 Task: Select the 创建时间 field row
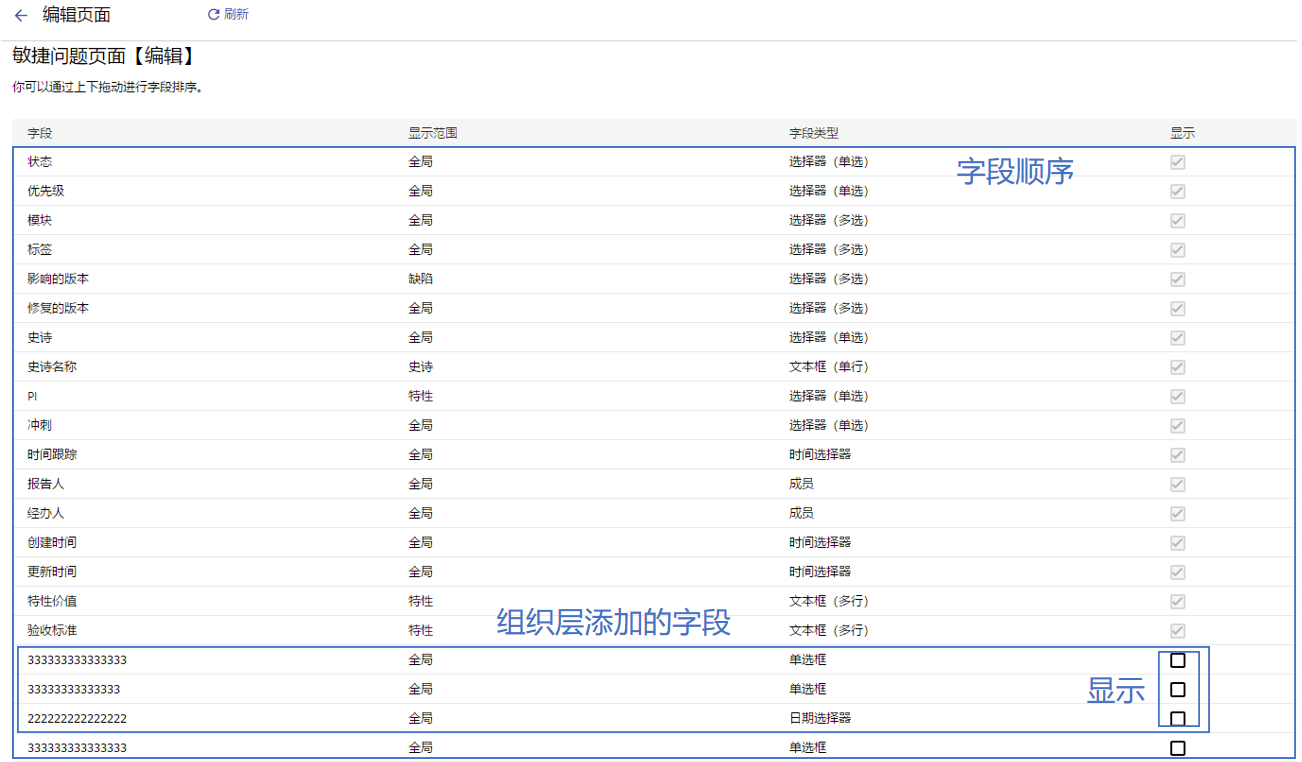[x=52, y=543]
